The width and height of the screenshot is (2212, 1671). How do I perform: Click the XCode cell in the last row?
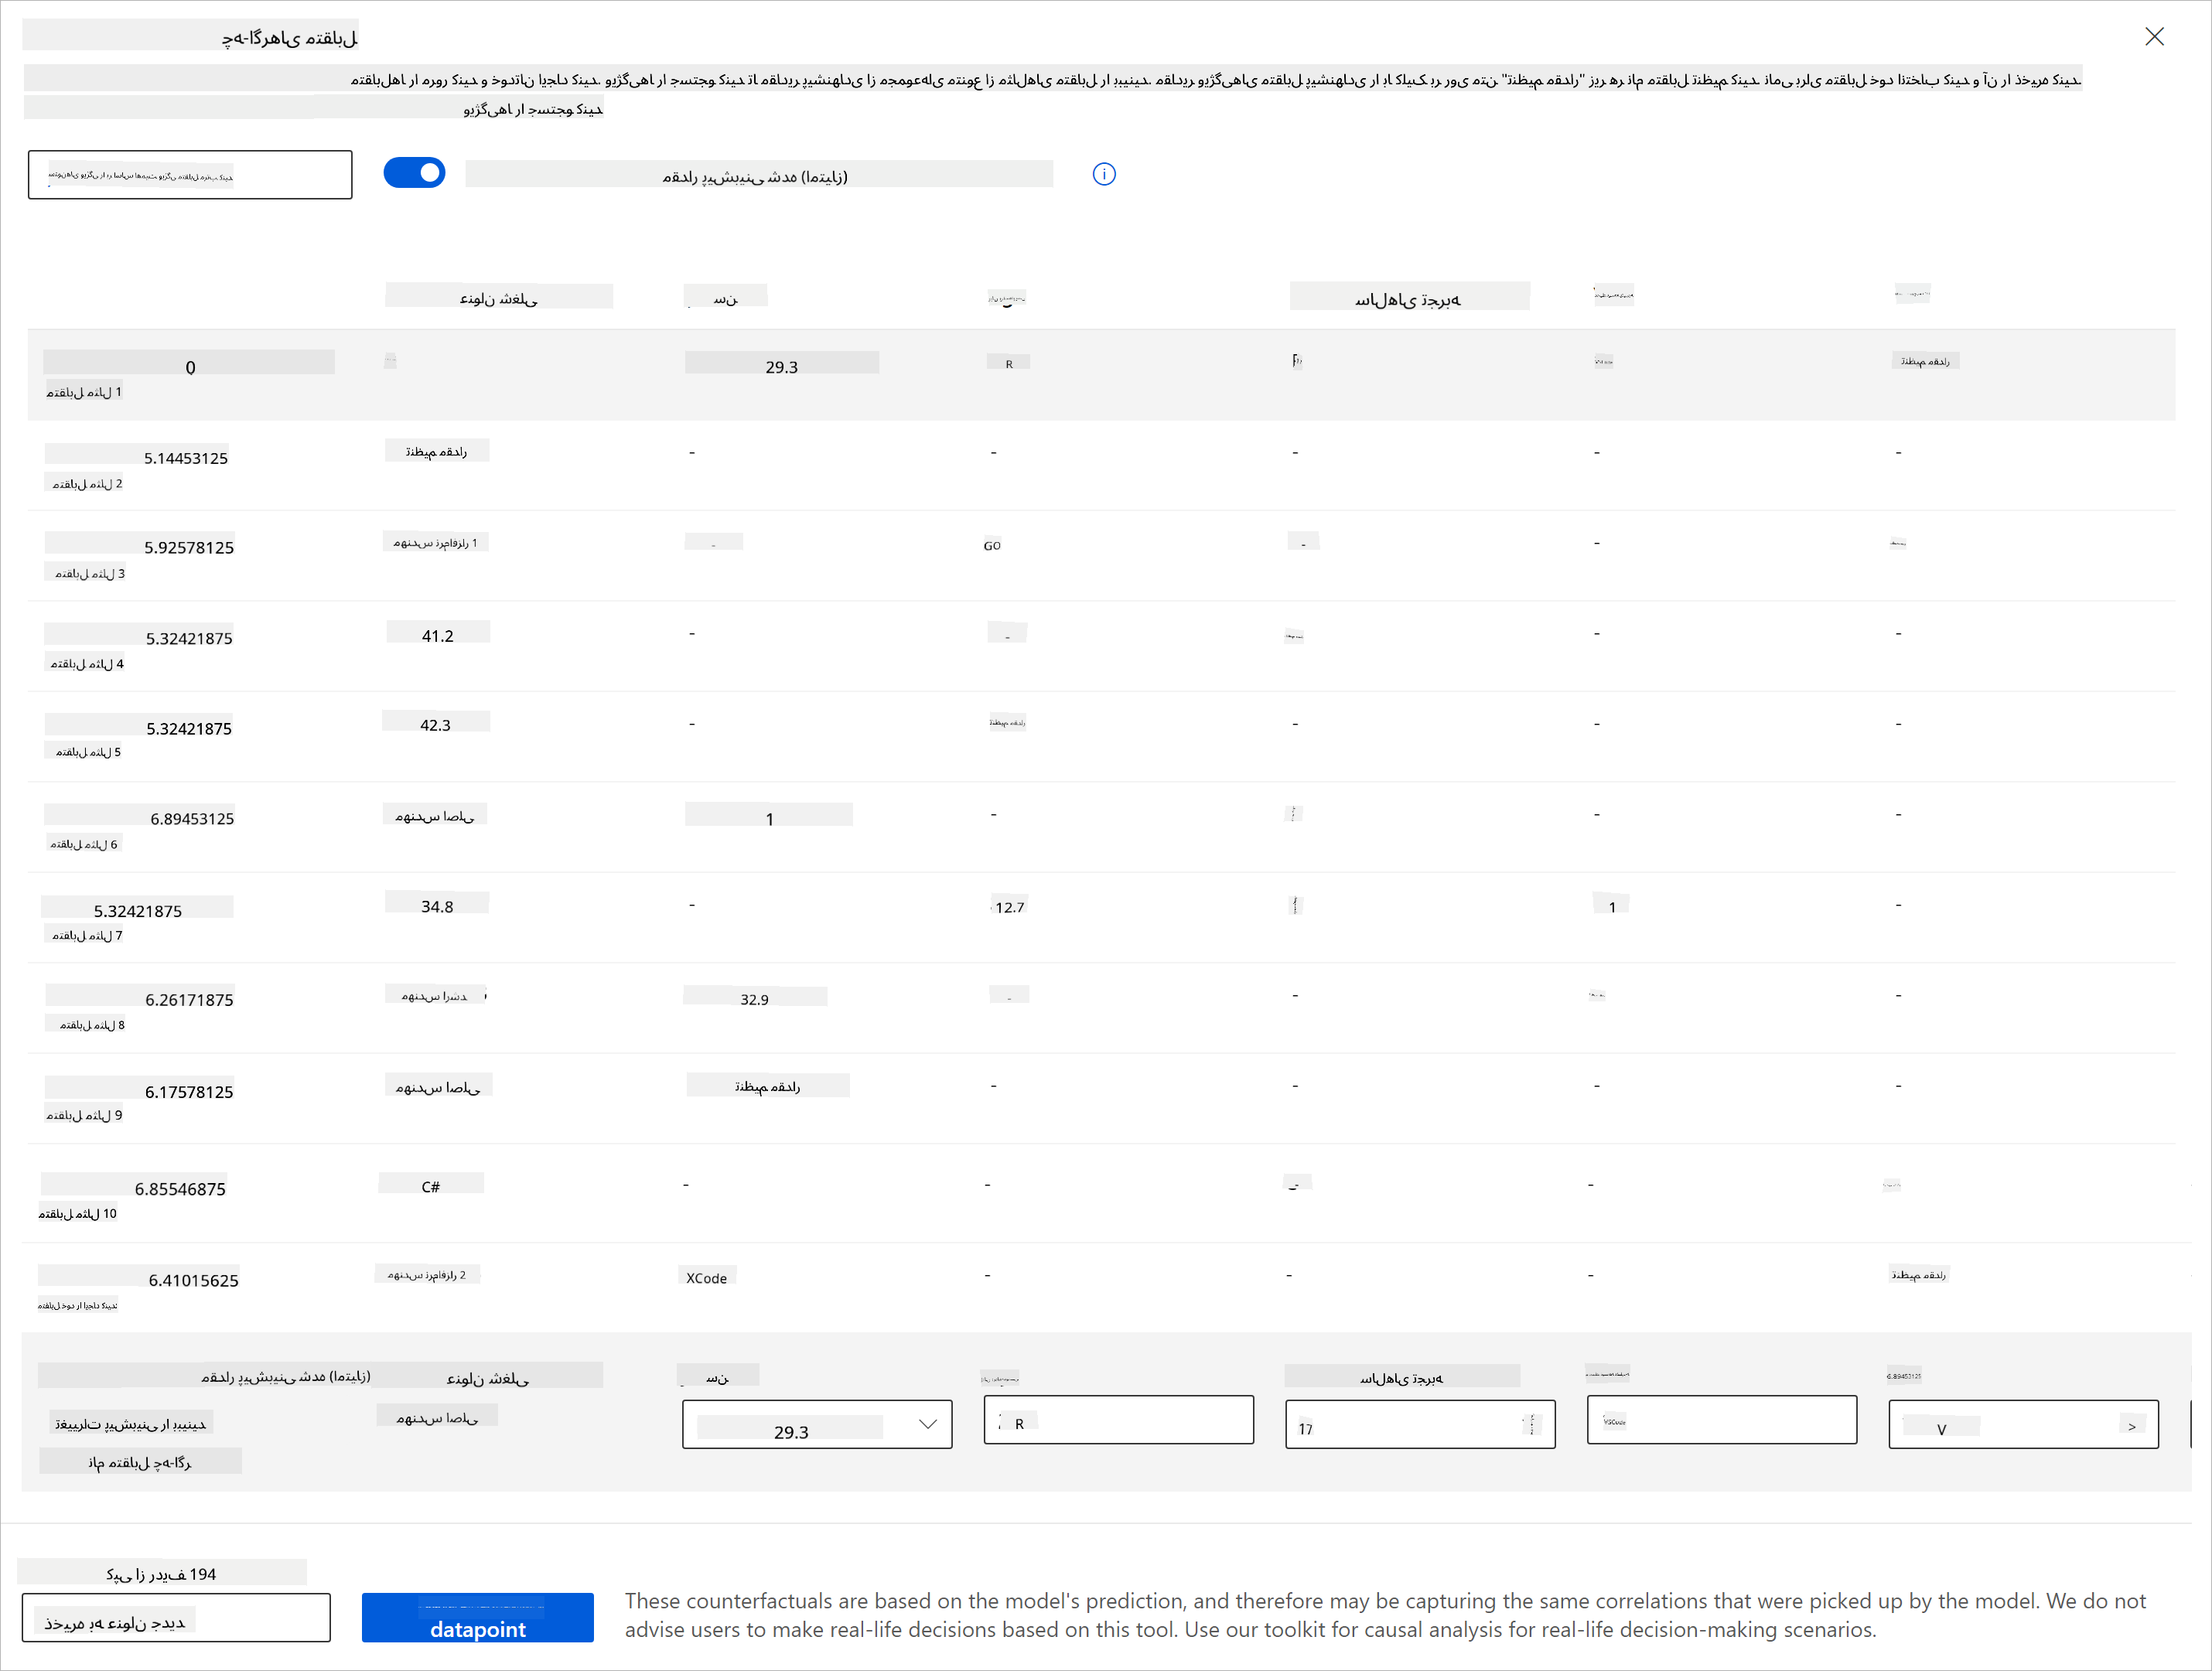click(x=706, y=1278)
